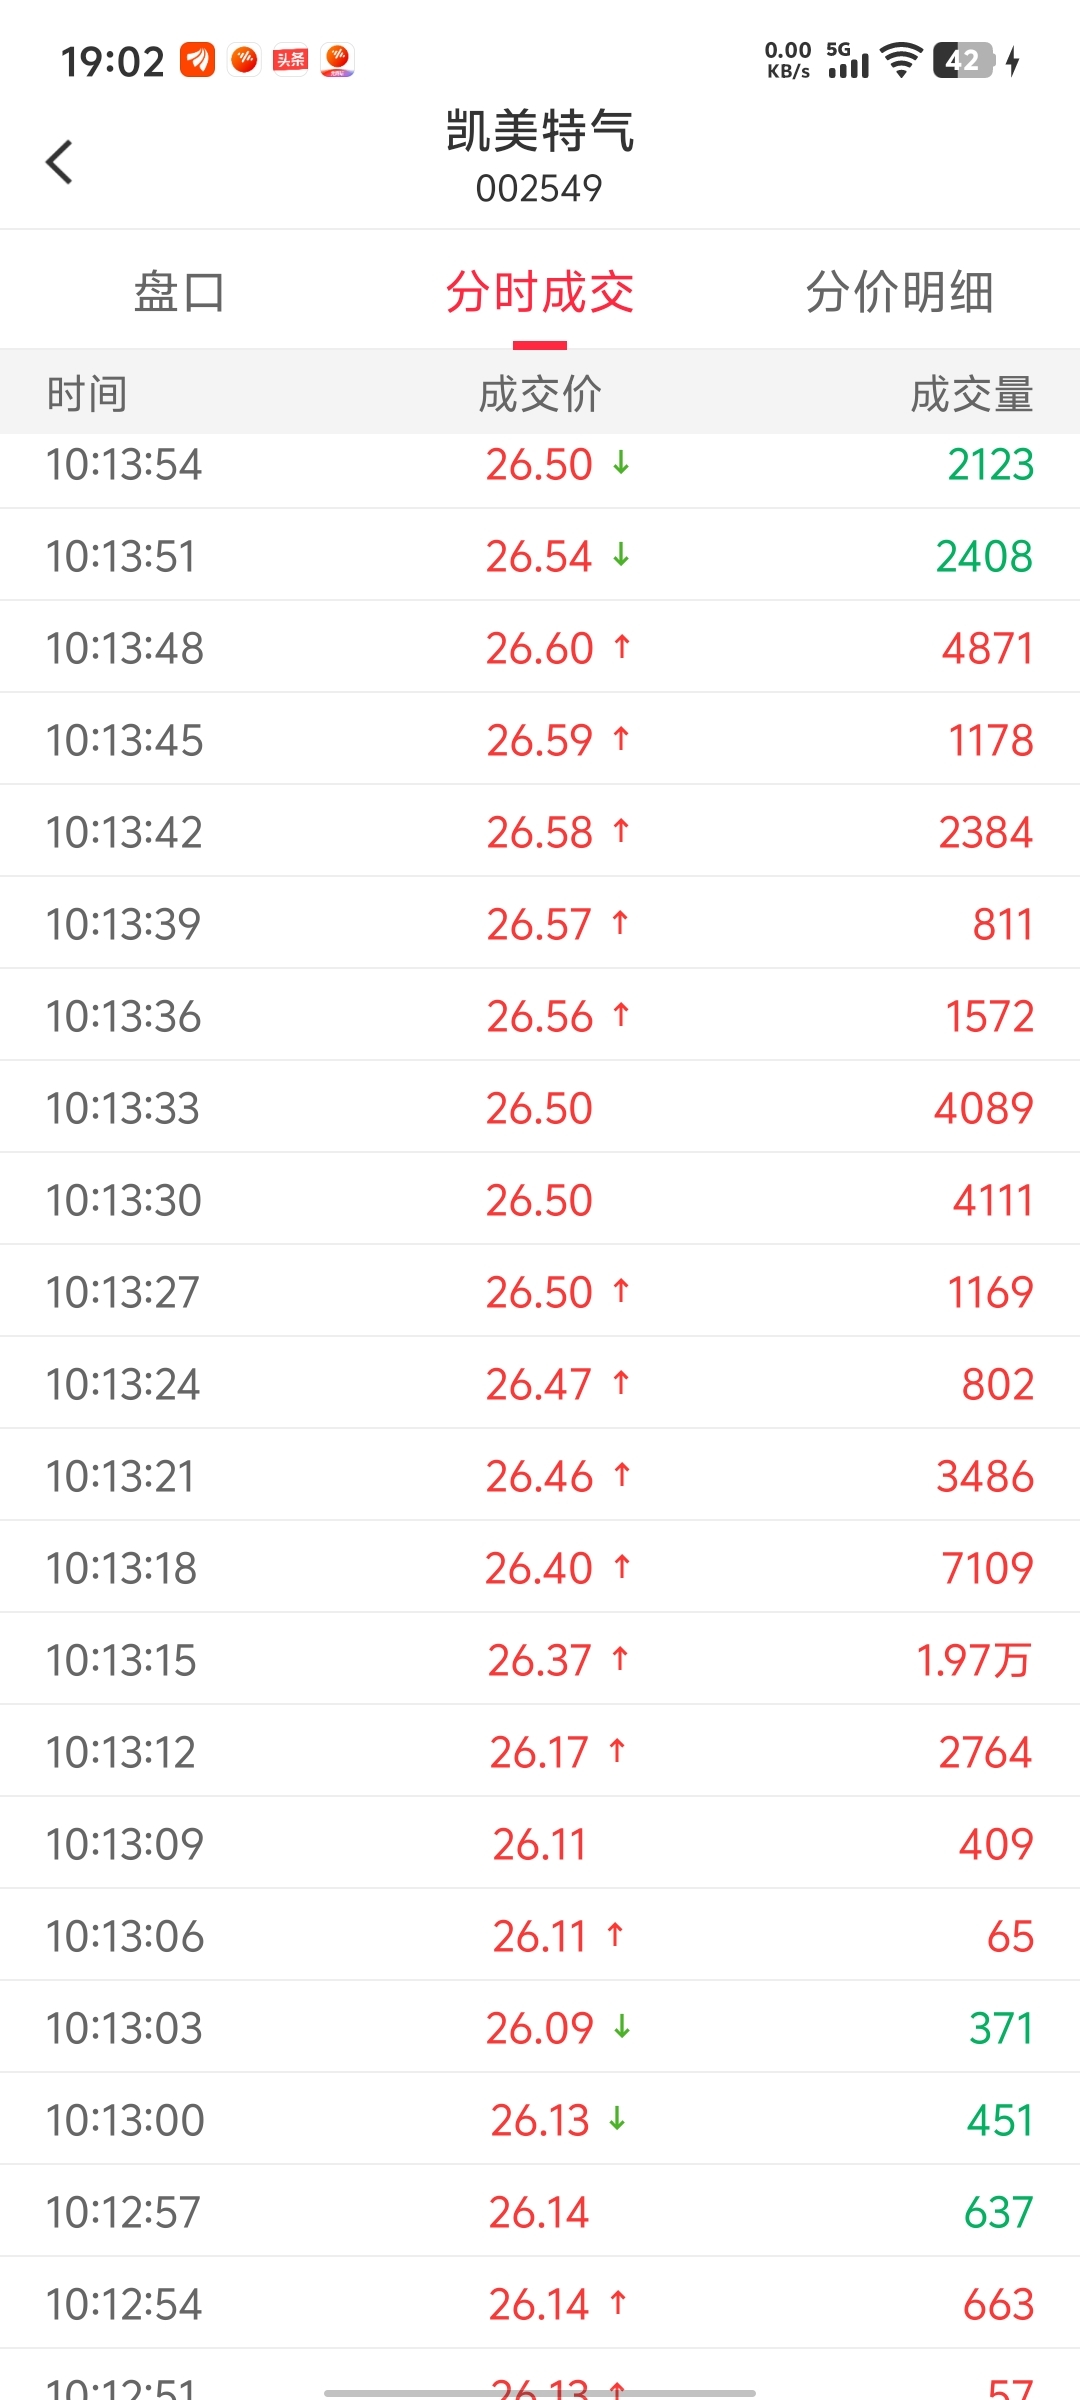
Task: Tap the 头条 notification icon
Action: pyautogui.click(x=290, y=61)
